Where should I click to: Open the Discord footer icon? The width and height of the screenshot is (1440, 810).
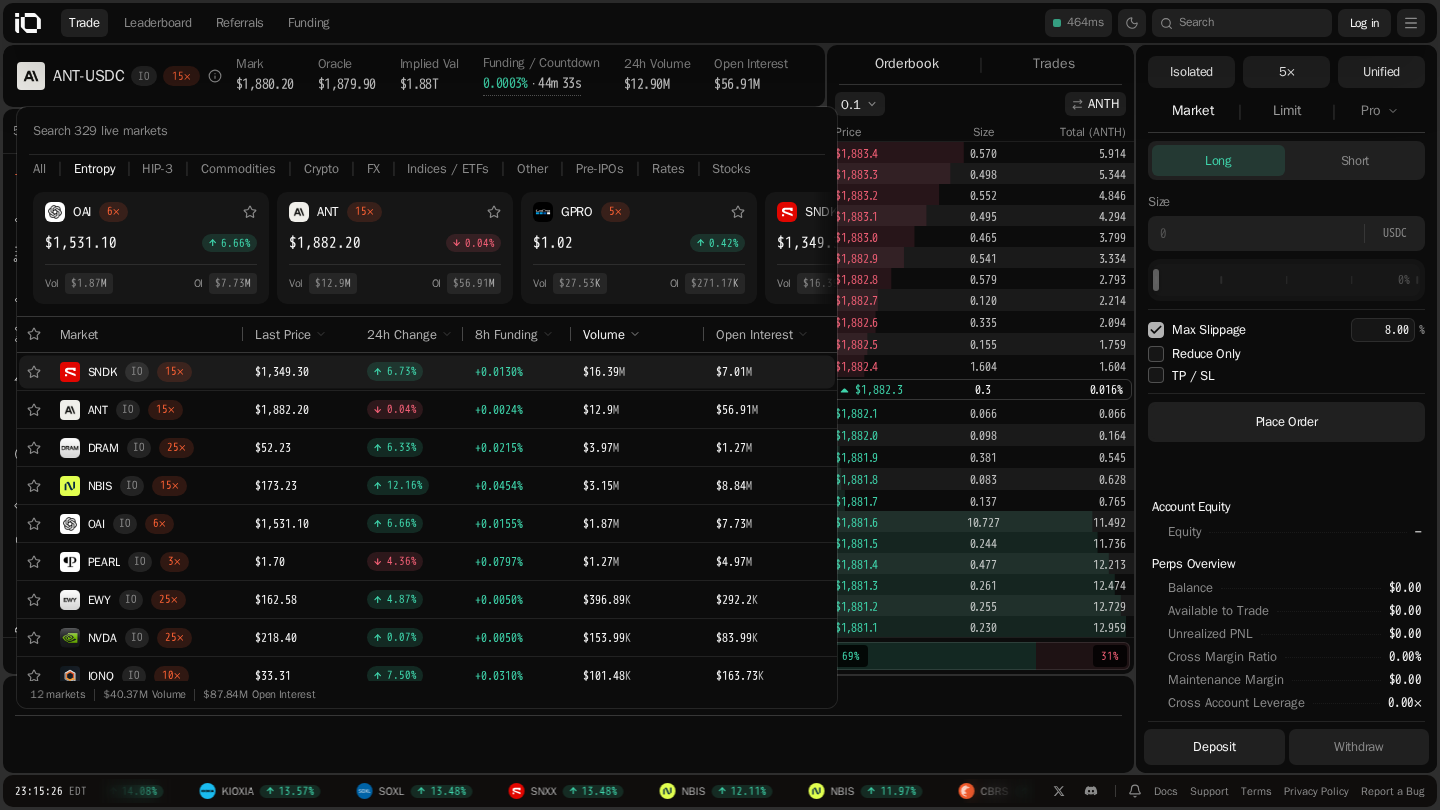(x=1091, y=791)
